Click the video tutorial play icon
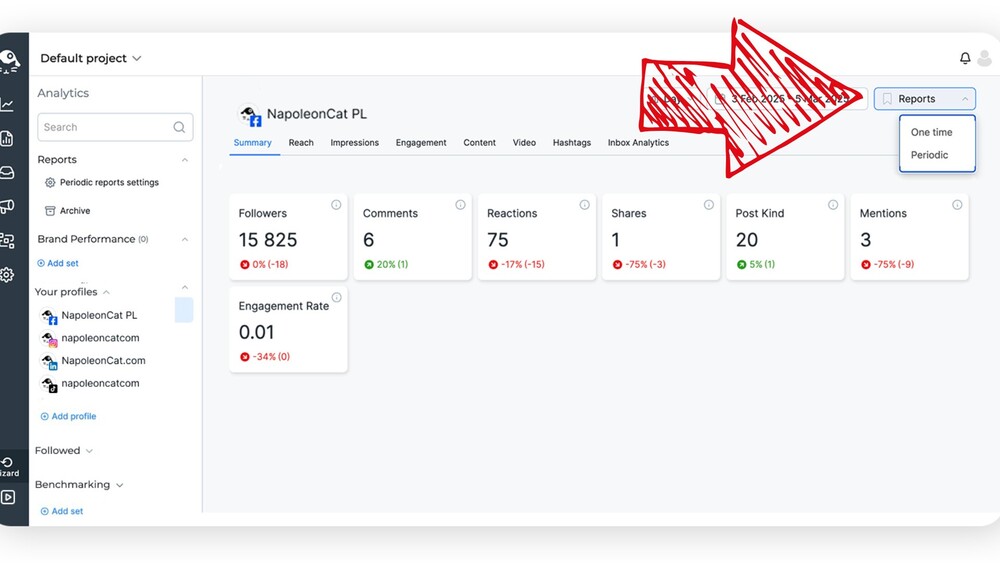Screen dimensions: 1000x563 pyautogui.click(x=8, y=497)
